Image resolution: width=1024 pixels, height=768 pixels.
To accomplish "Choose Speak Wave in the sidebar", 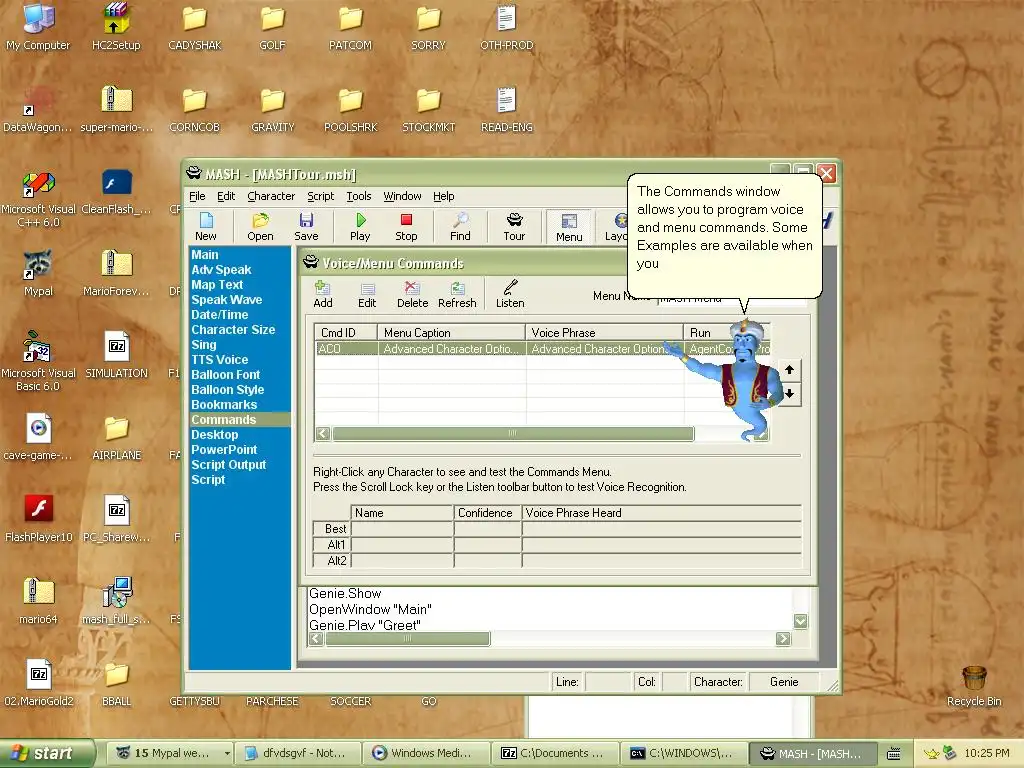I will coord(227,300).
